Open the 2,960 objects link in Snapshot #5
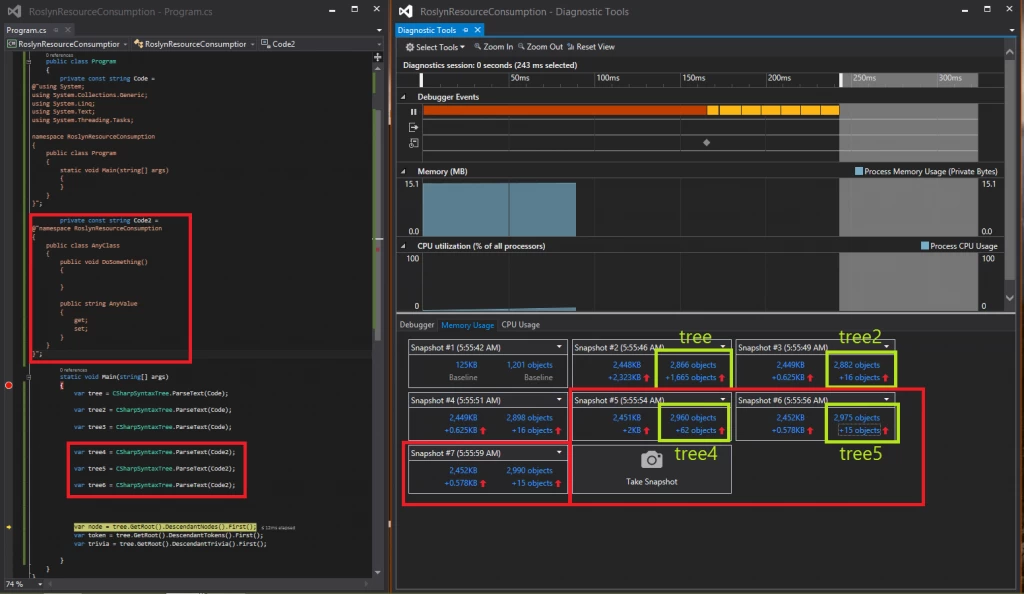This screenshot has height=594, width=1024. pyautogui.click(x=693, y=418)
